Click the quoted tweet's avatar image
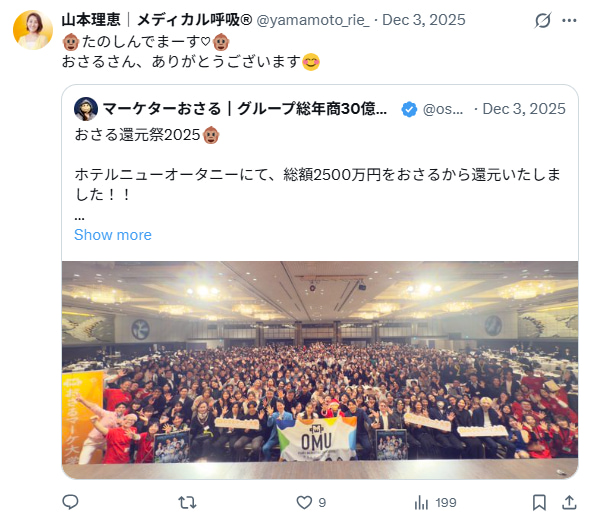 click(86, 109)
